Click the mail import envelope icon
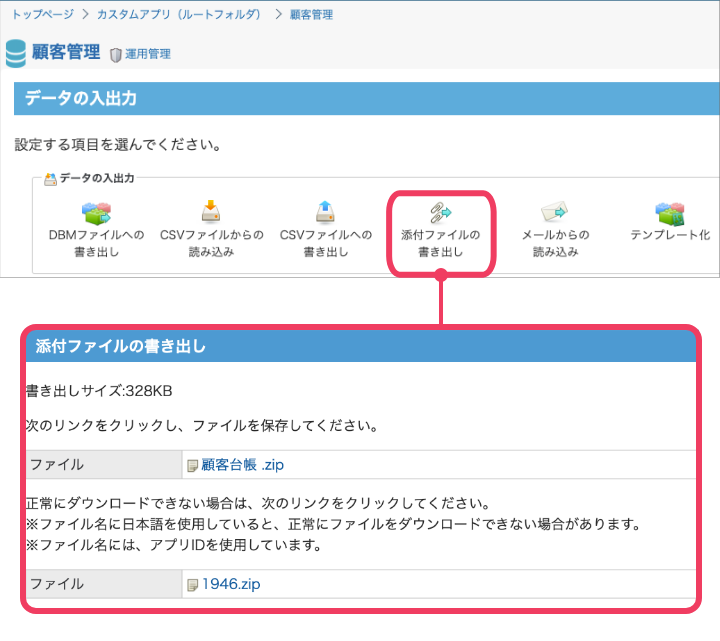 click(554, 212)
